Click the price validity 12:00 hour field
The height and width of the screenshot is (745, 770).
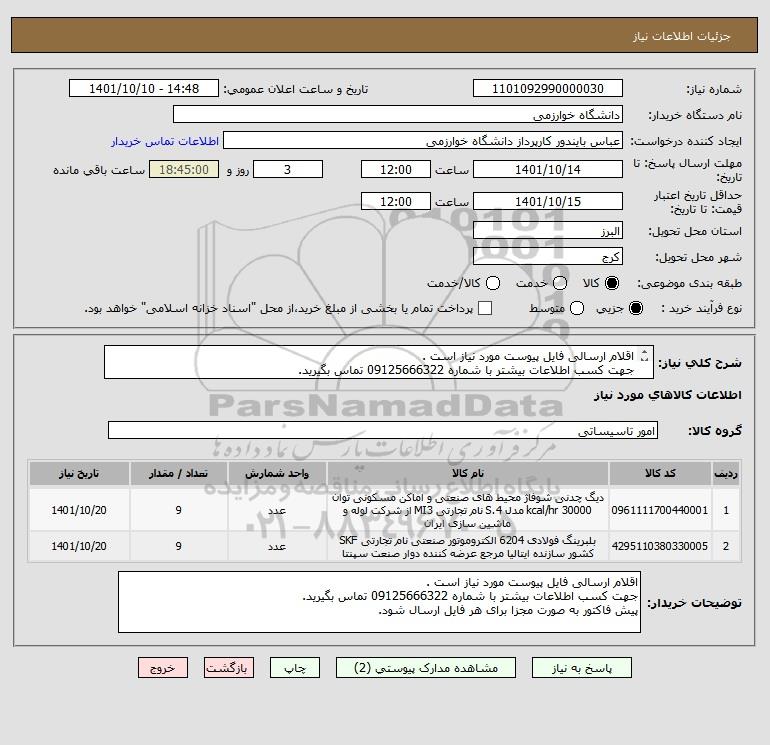(396, 201)
